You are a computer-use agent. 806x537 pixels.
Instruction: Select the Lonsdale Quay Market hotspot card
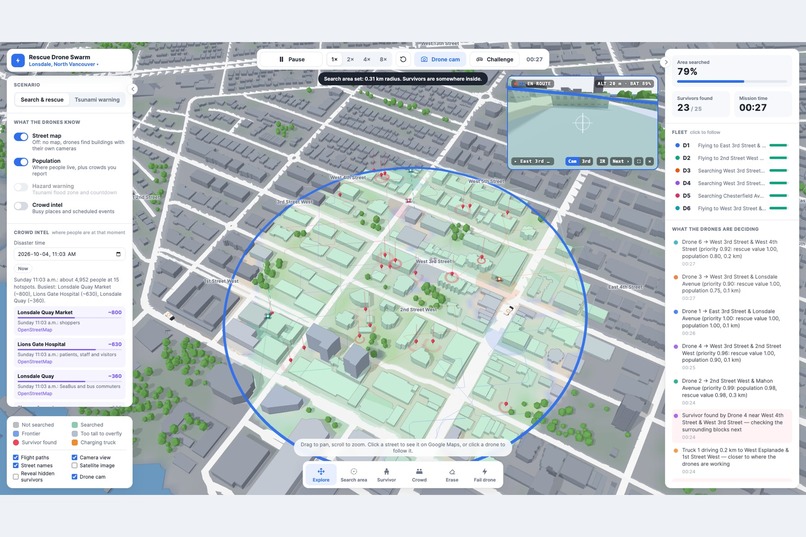click(69, 321)
